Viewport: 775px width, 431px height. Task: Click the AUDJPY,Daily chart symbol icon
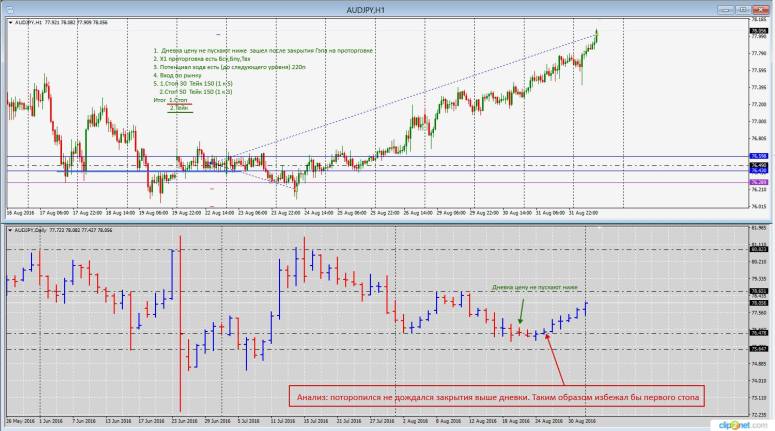click(x=7, y=230)
